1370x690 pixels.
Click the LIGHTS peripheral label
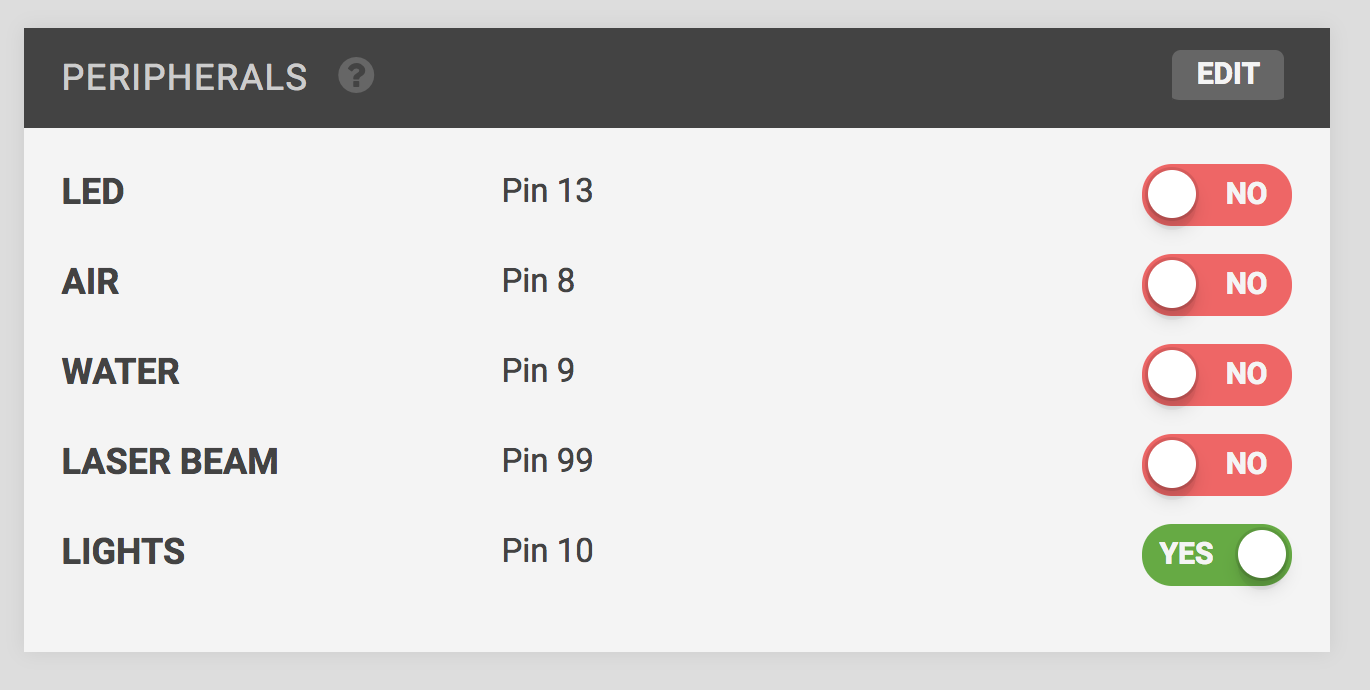[124, 552]
